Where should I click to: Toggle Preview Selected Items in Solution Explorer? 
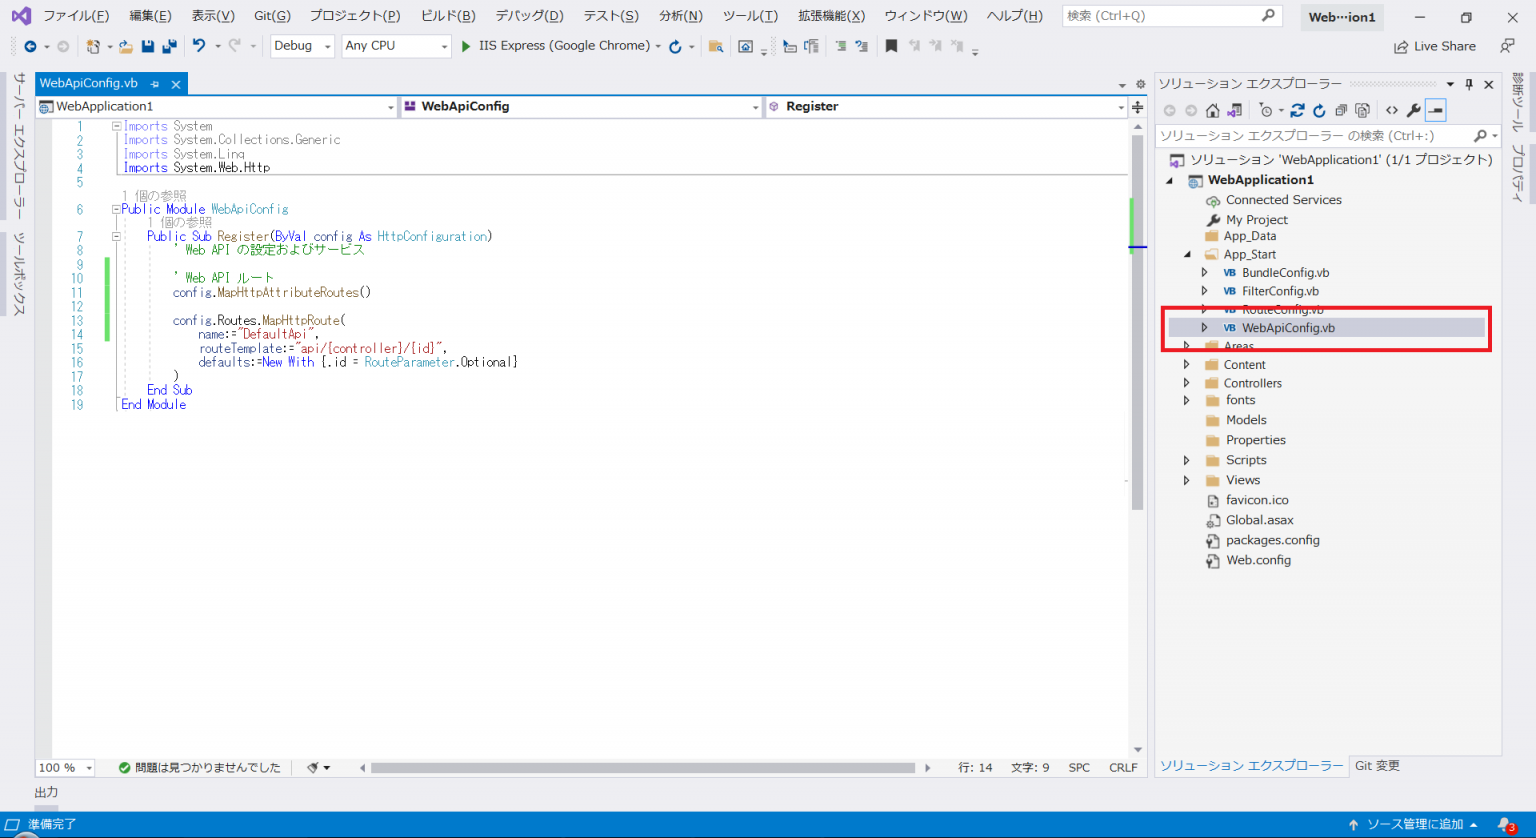click(x=1435, y=110)
